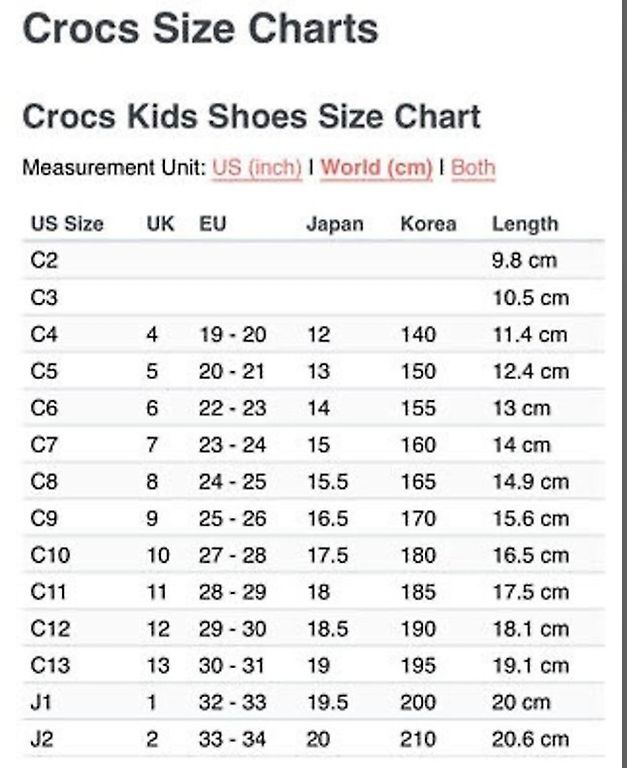The width and height of the screenshot is (627, 768).
Task: Choose the Both measurement unit link
Action: 473,168
